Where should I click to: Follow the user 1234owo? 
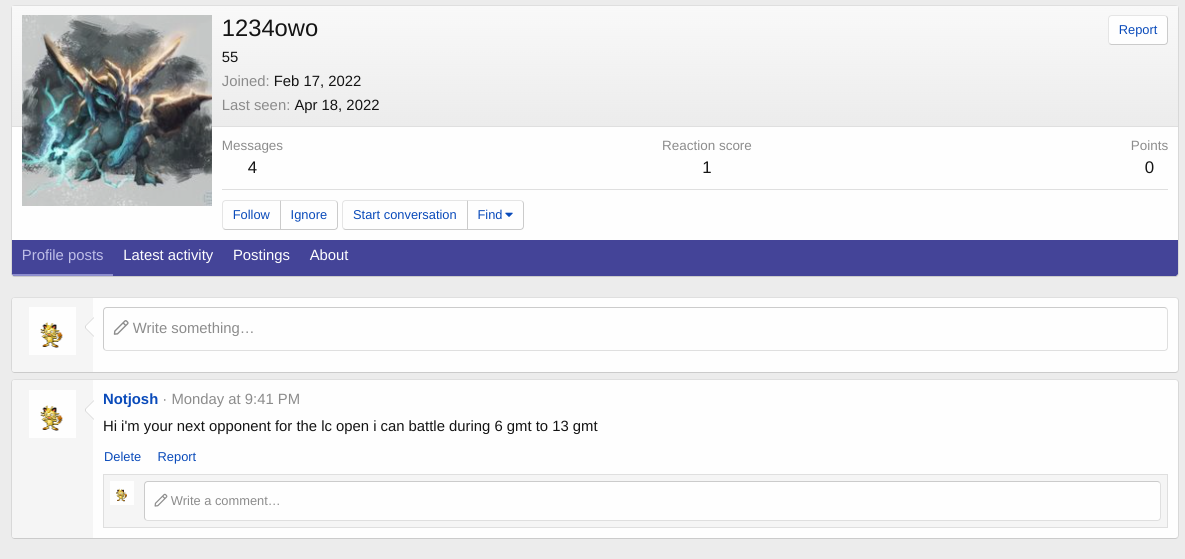(251, 215)
